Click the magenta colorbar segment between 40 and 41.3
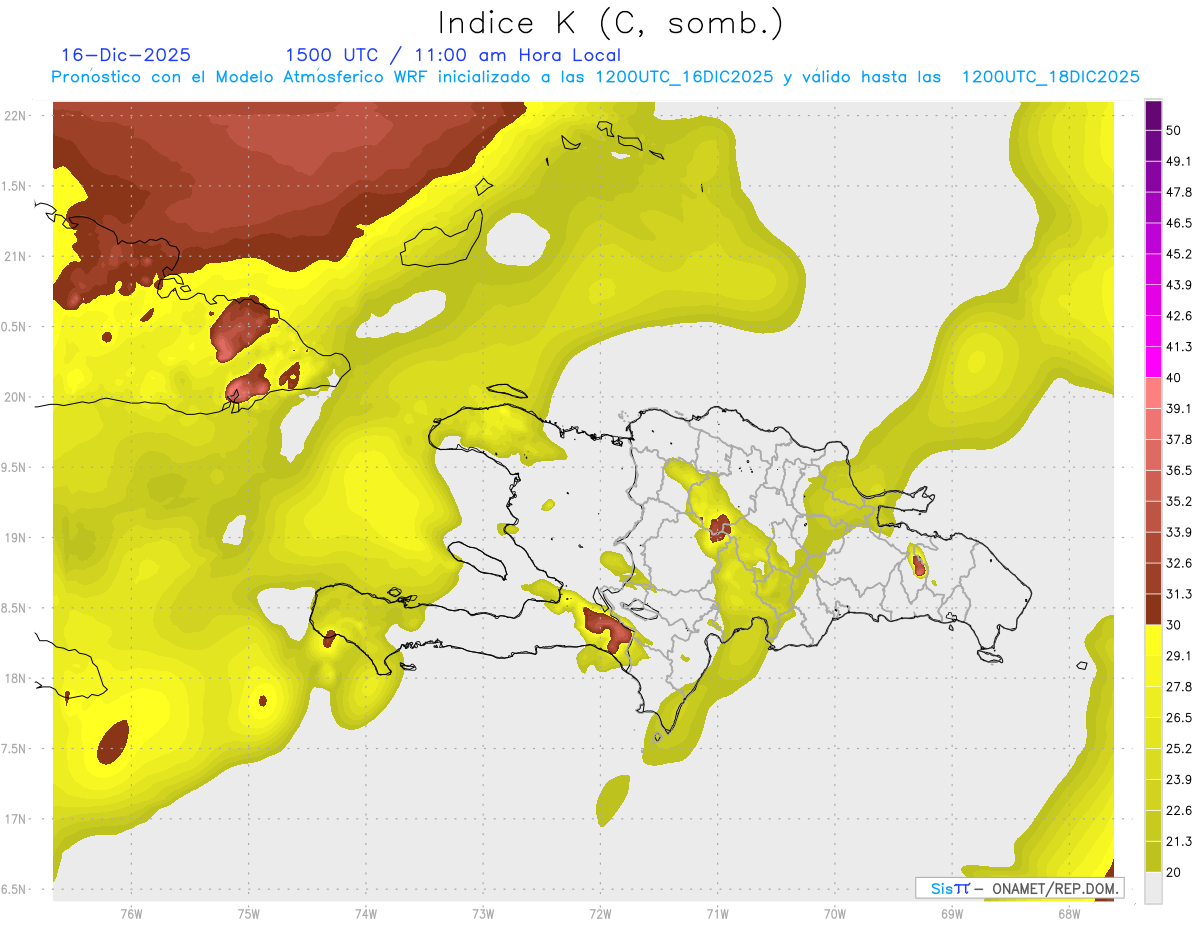 pyautogui.click(x=1154, y=362)
